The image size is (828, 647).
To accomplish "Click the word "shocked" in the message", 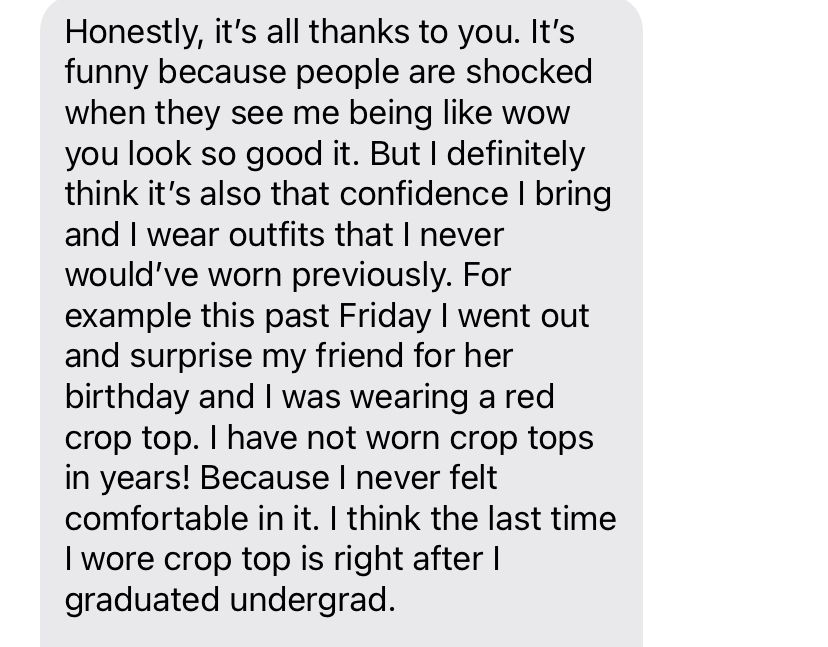I will [529, 72].
